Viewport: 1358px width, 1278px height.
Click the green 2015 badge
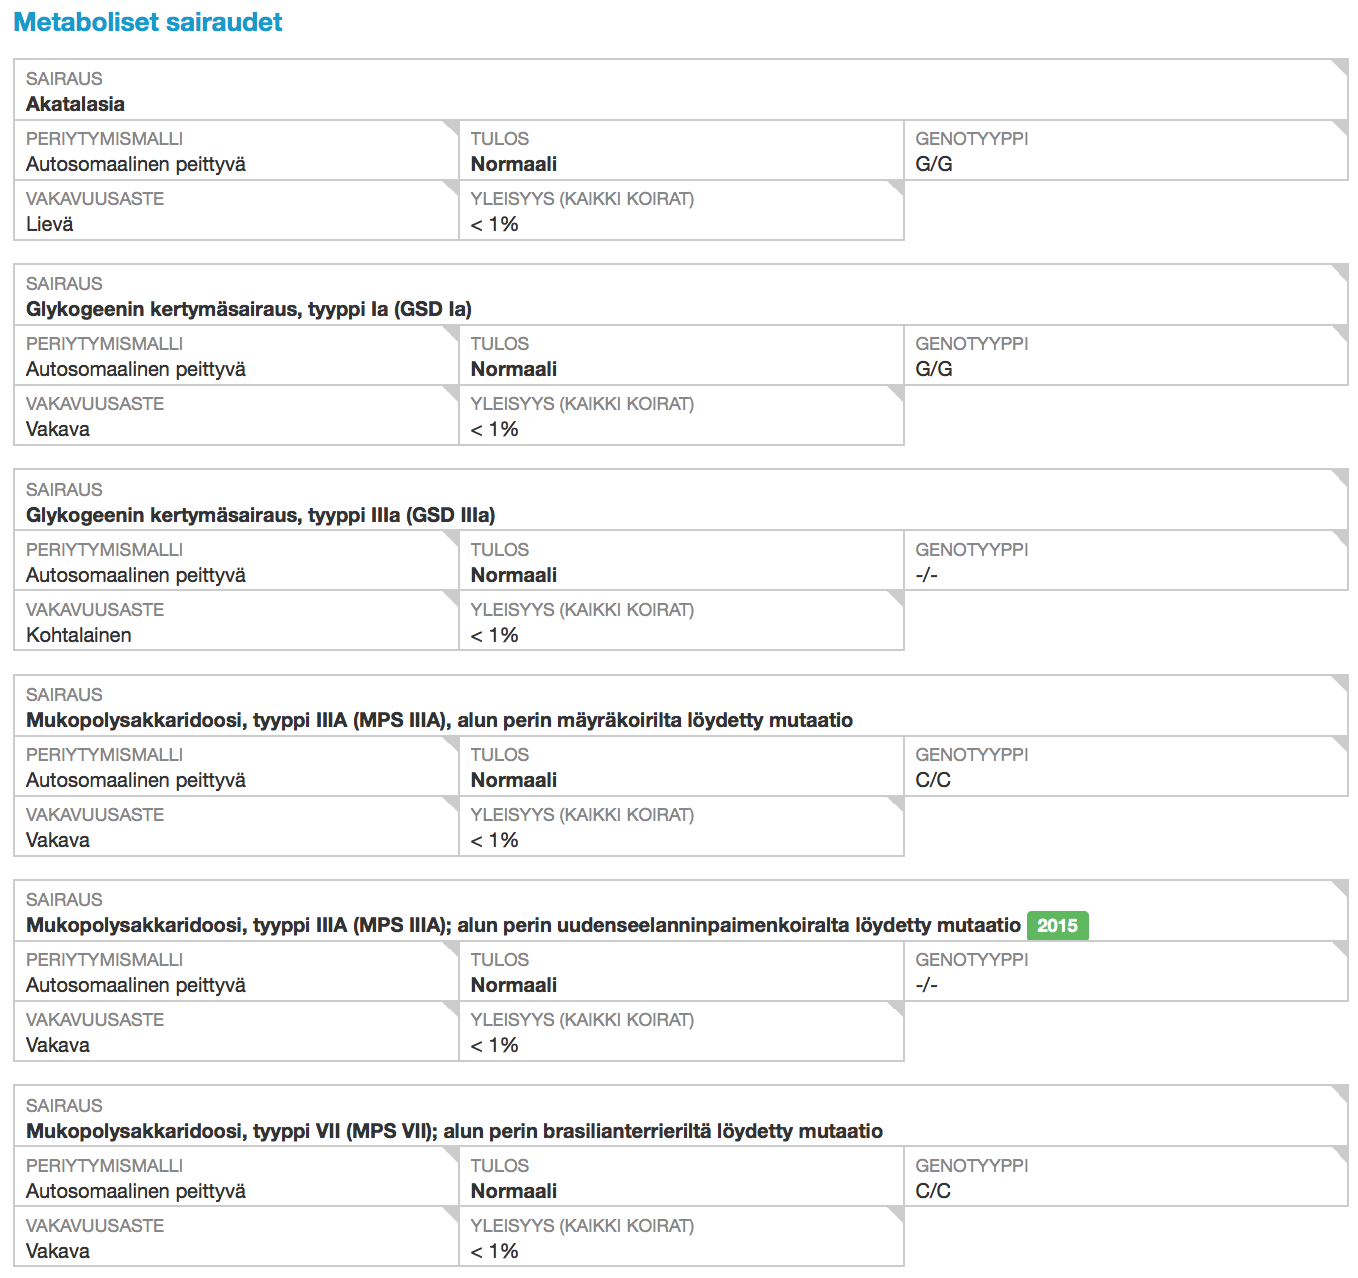[x=1057, y=925]
